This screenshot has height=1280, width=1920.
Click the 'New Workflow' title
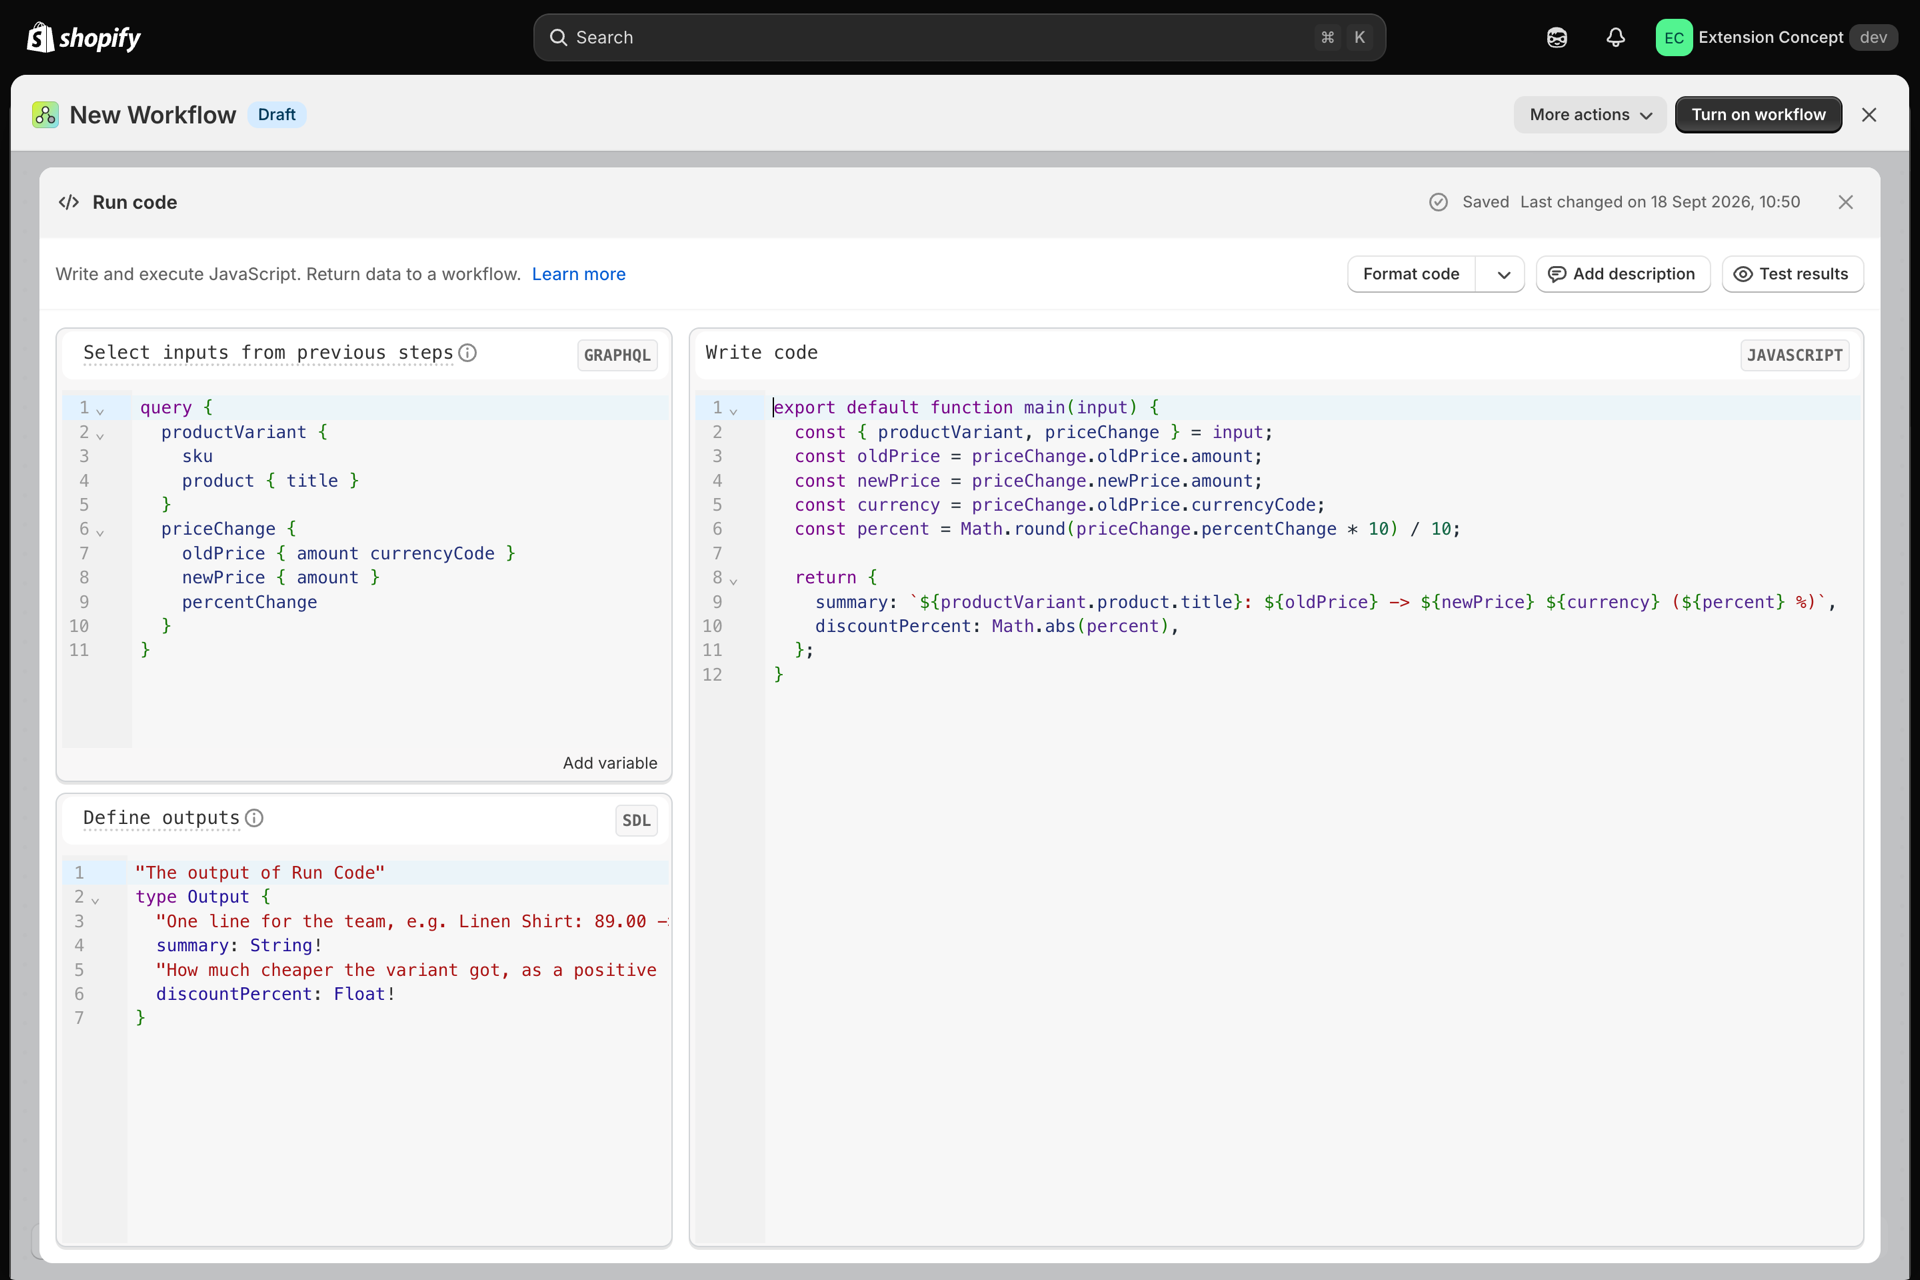152,115
